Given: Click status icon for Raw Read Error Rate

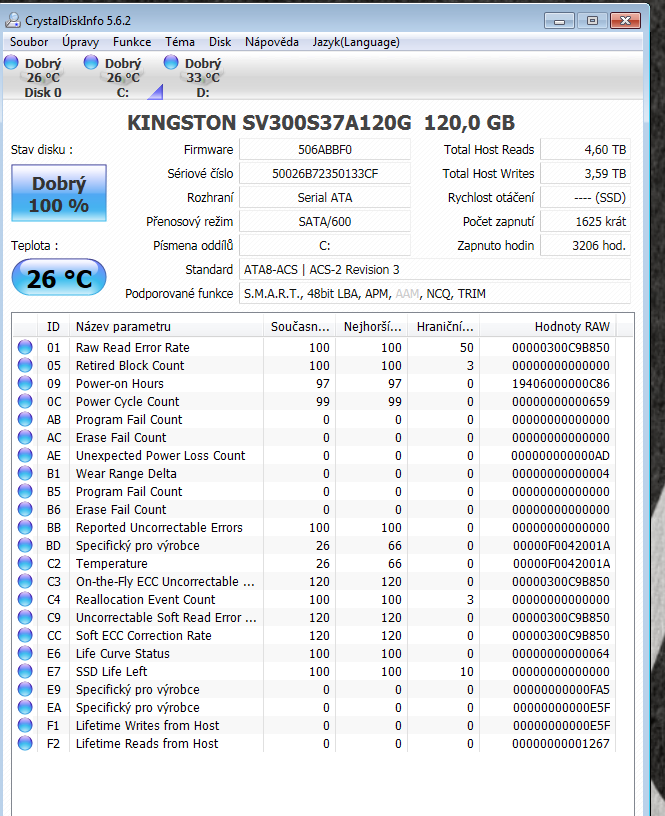Looking at the screenshot, I should click(x=25, y=347).
